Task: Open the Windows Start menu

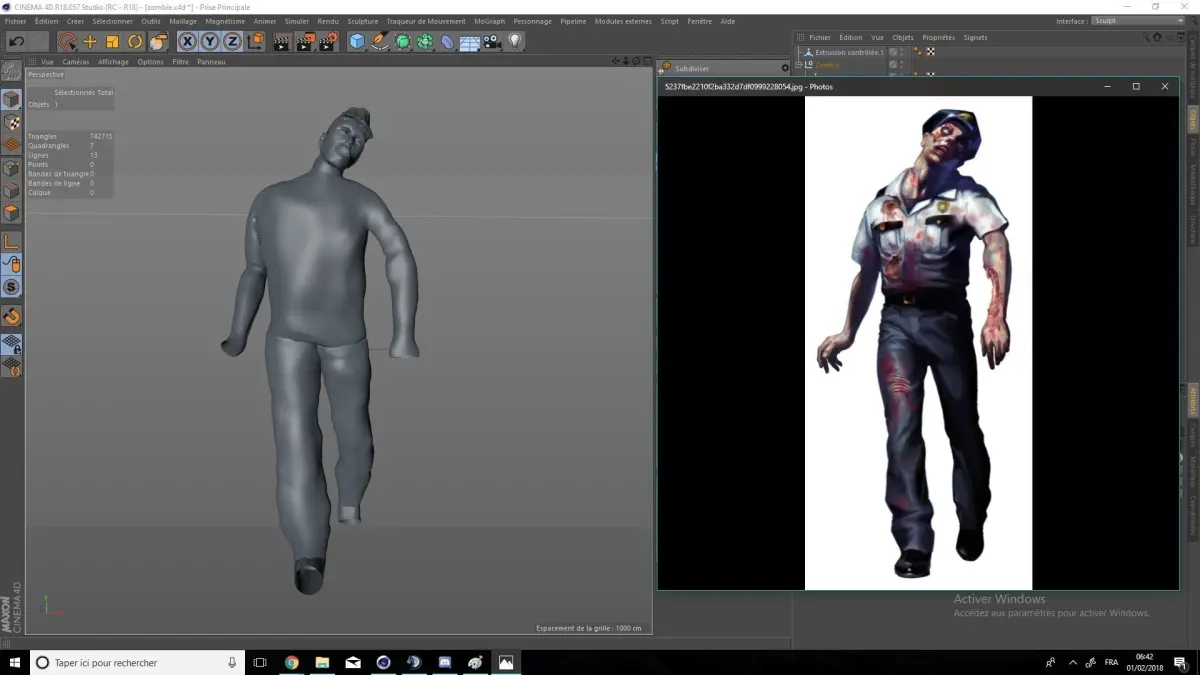Action: tap(14, 662)
